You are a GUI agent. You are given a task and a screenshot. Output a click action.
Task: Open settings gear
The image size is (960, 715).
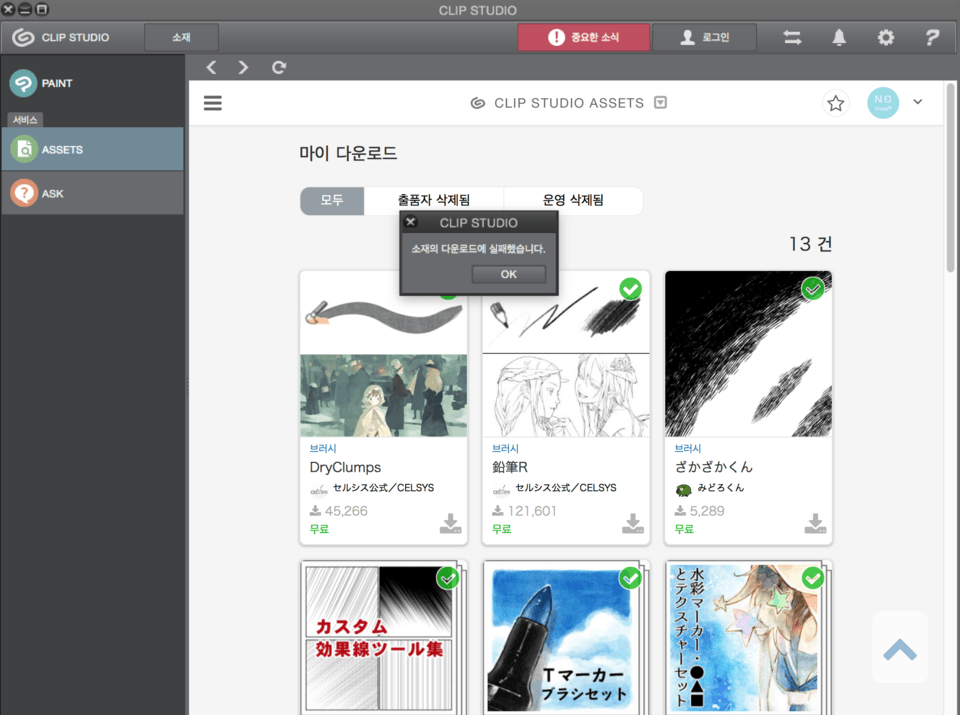pos(885,37)
